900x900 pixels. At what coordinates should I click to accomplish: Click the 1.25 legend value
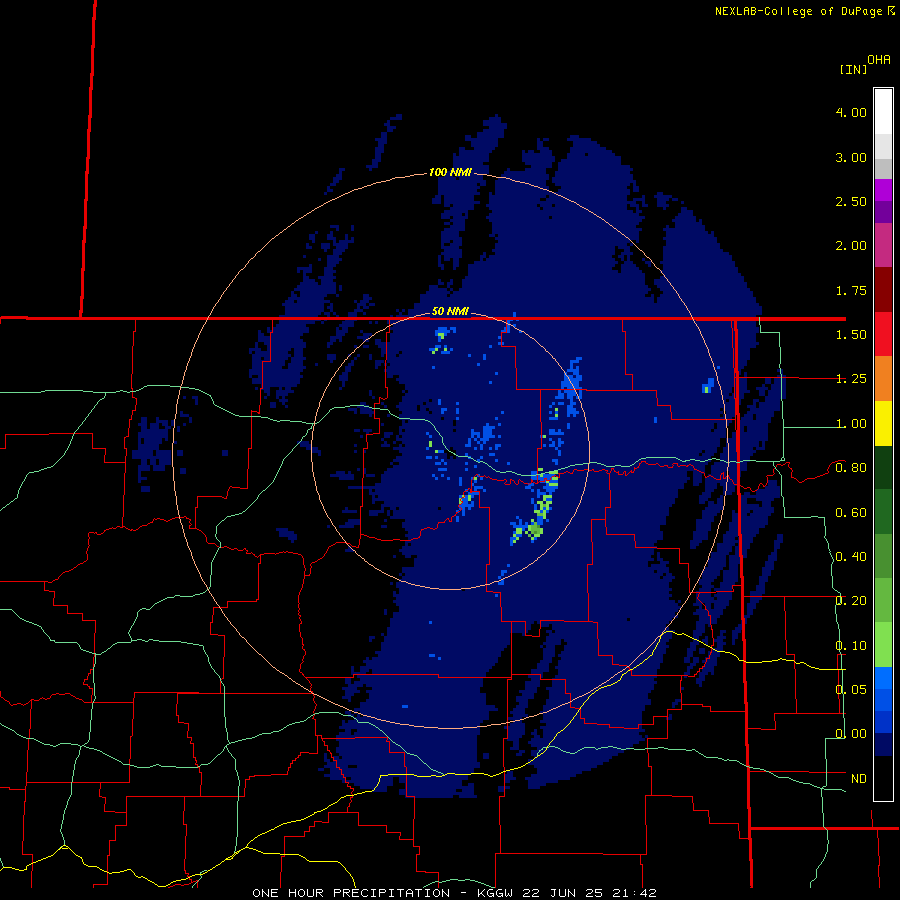[851, 379]
